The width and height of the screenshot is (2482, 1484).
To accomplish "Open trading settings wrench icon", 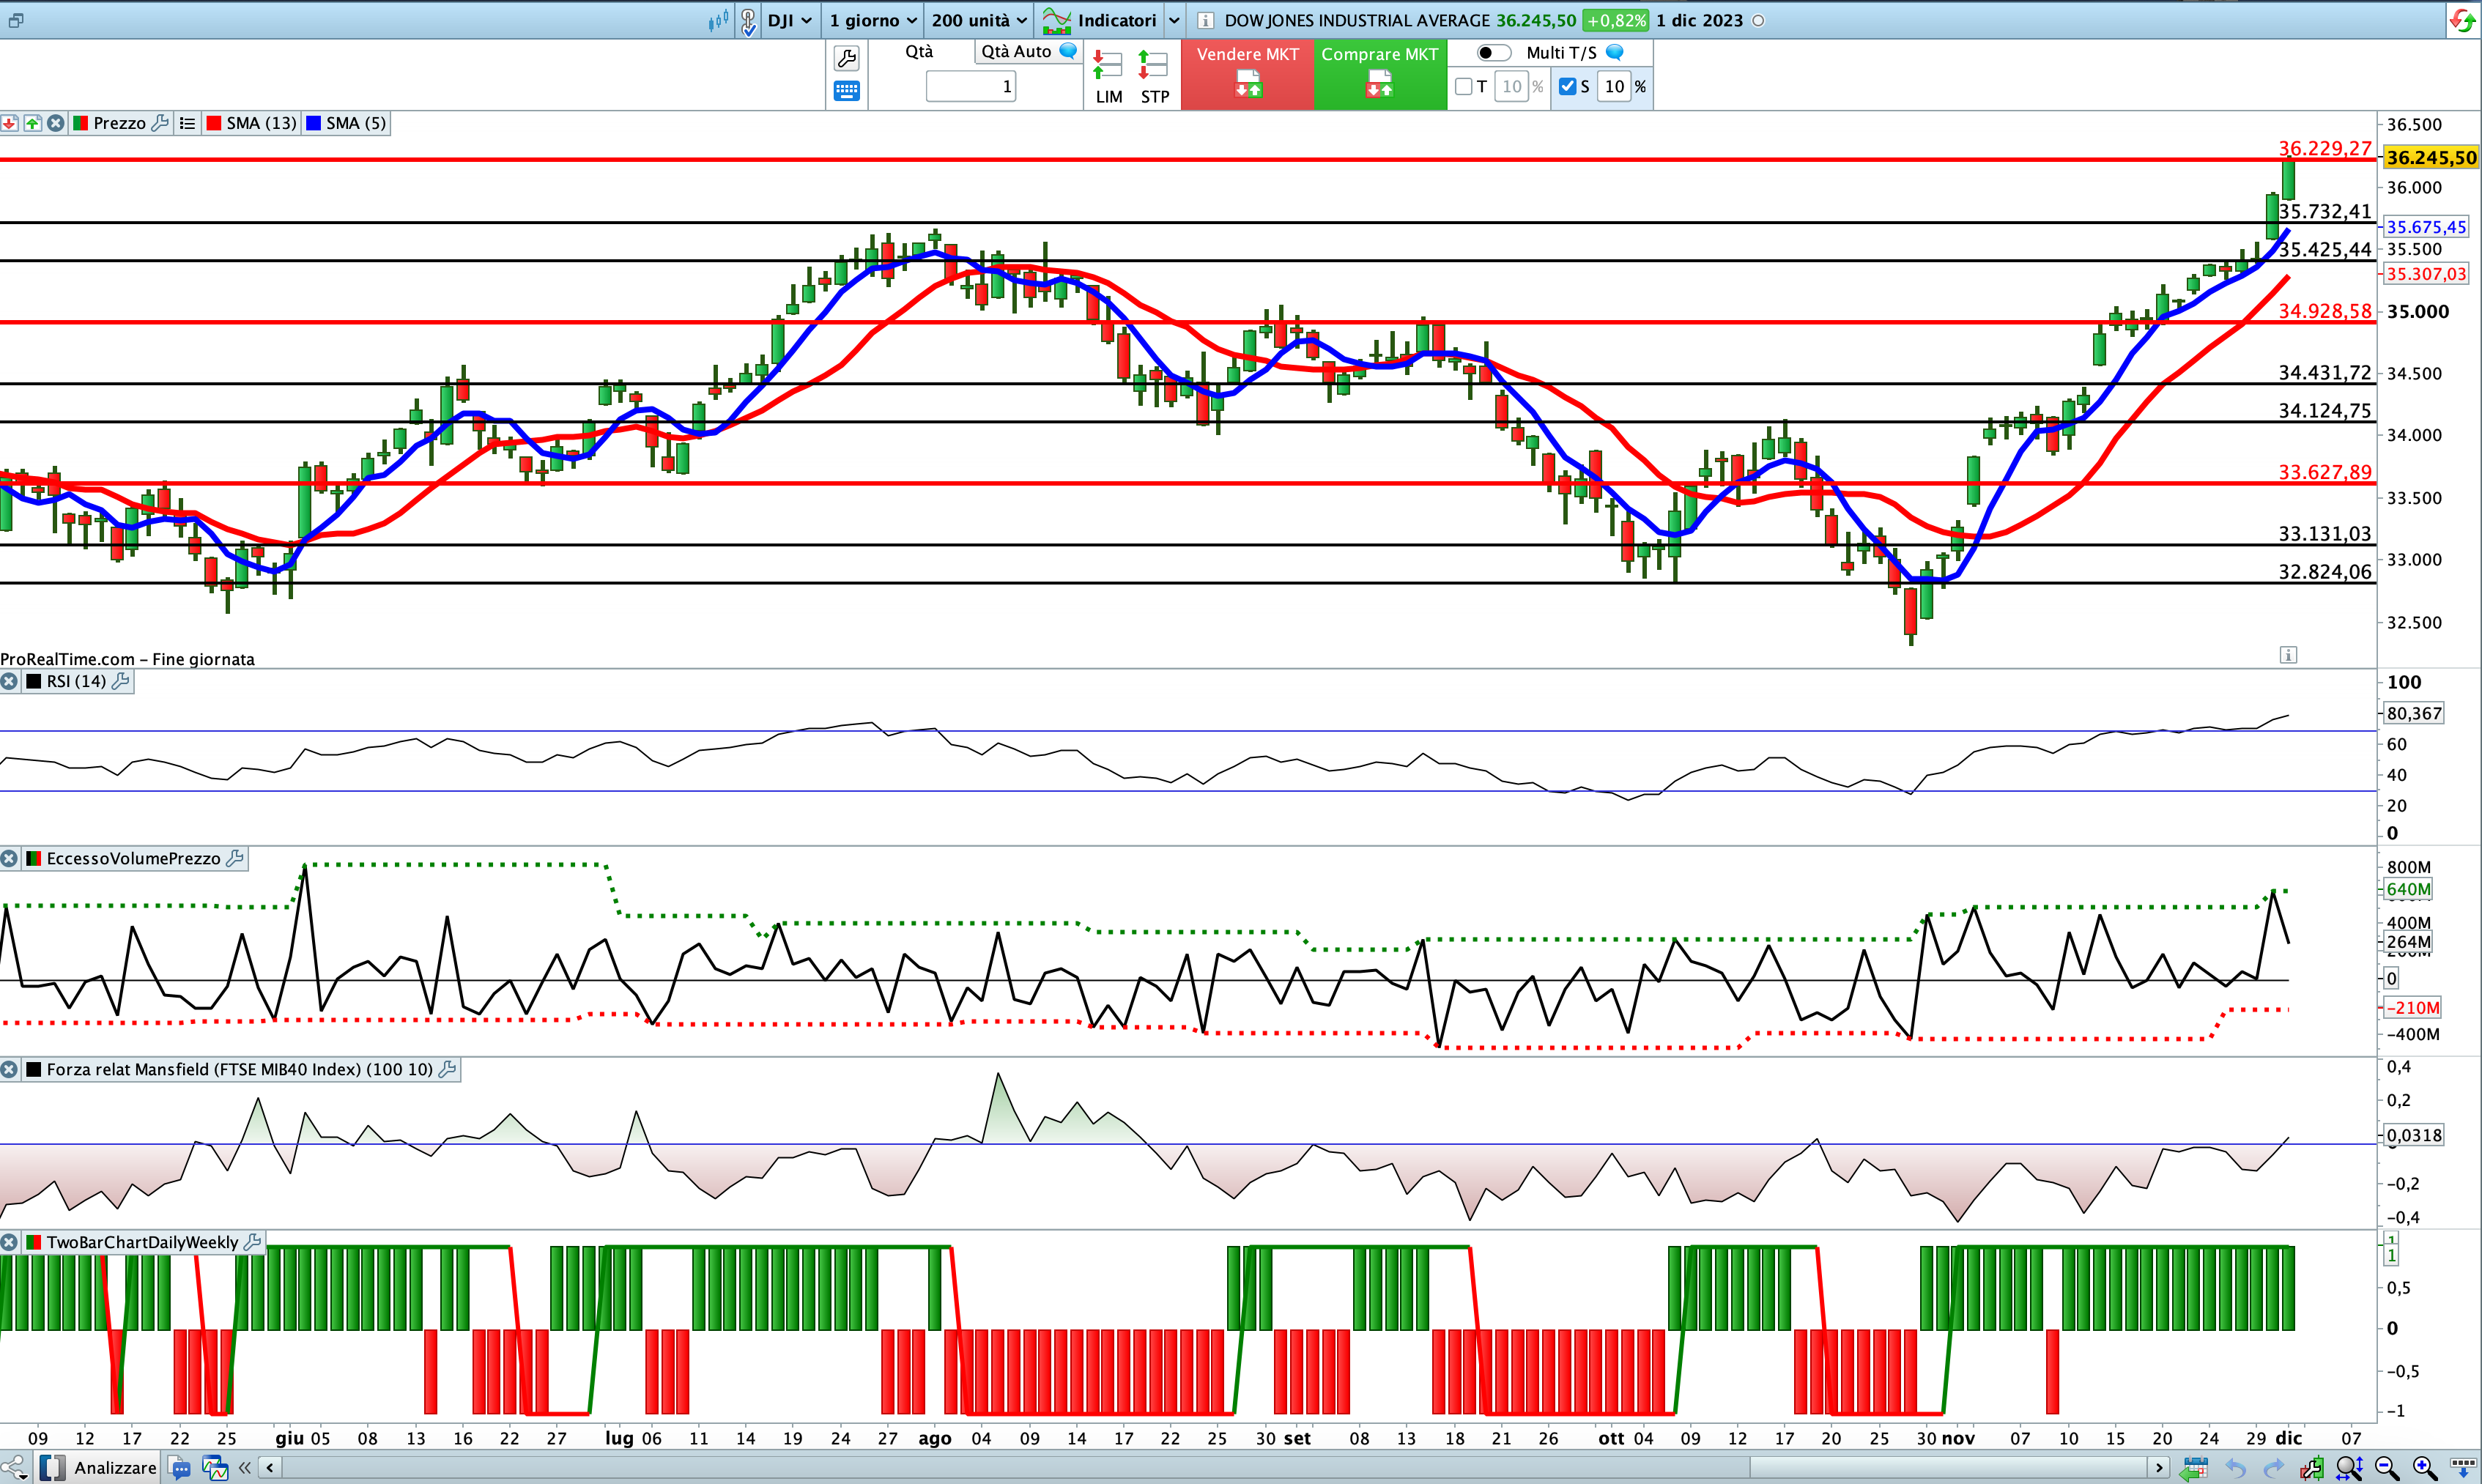I will [x=846, y=59].
